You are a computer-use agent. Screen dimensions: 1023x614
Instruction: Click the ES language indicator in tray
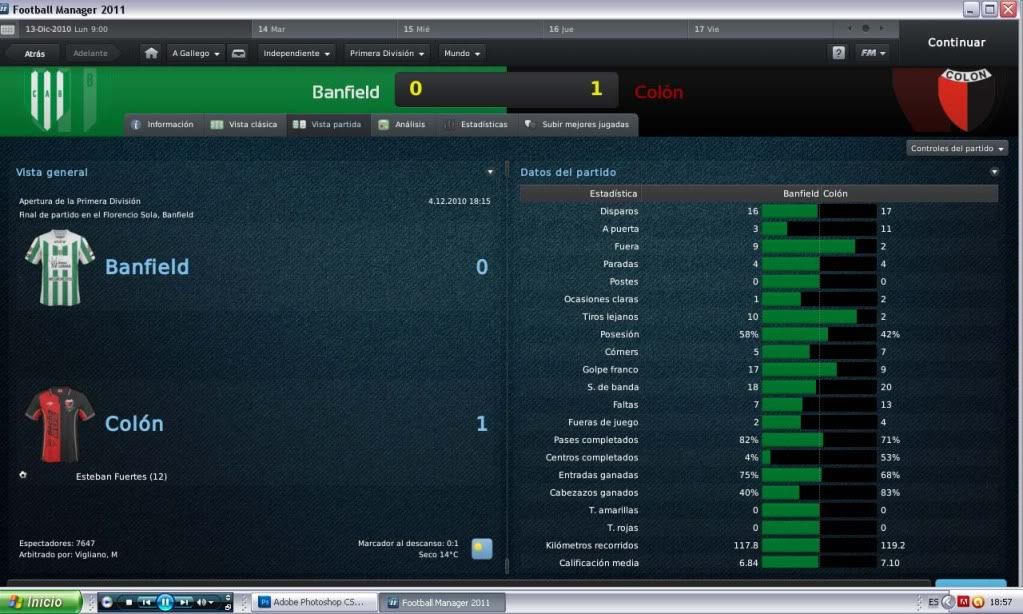coord(934,602)
